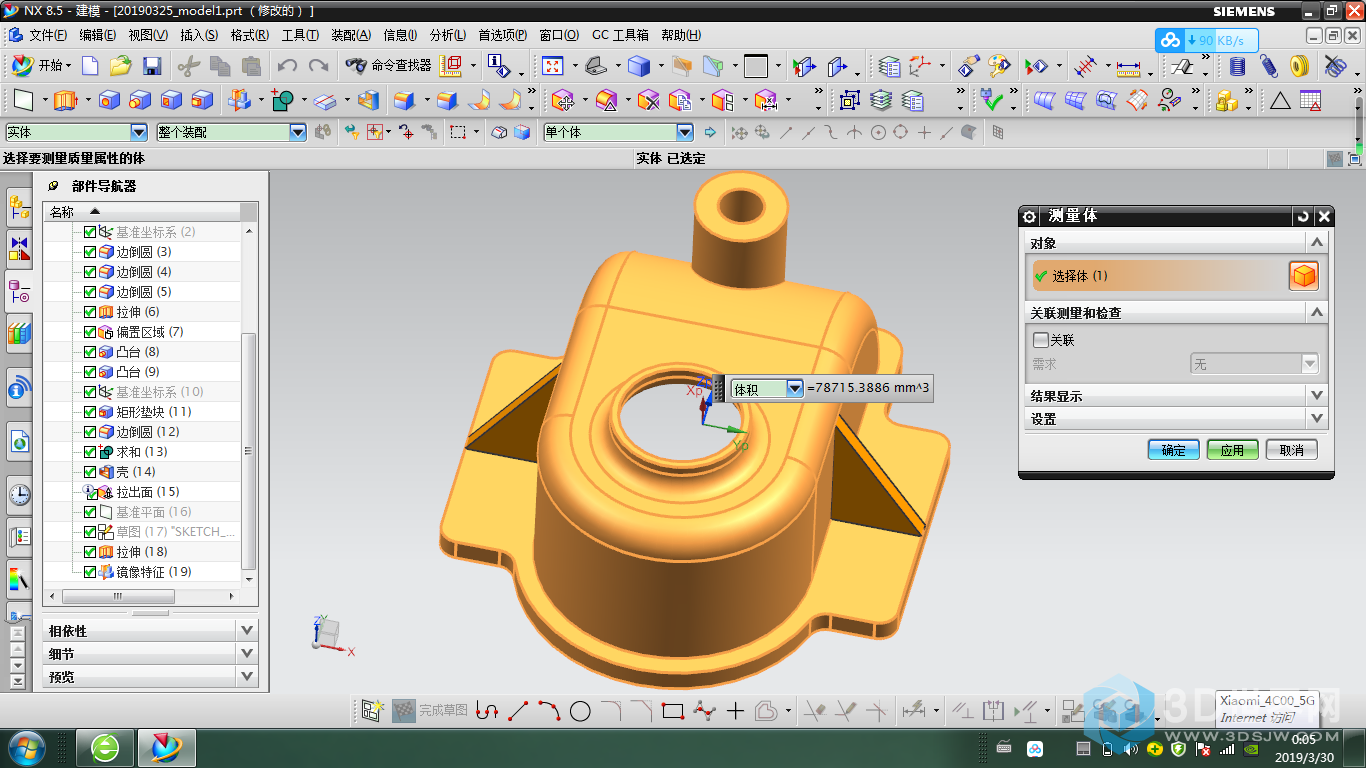
Task: Uncheck Extrude (6) feature checkbox
Action: tap(90, 312)
